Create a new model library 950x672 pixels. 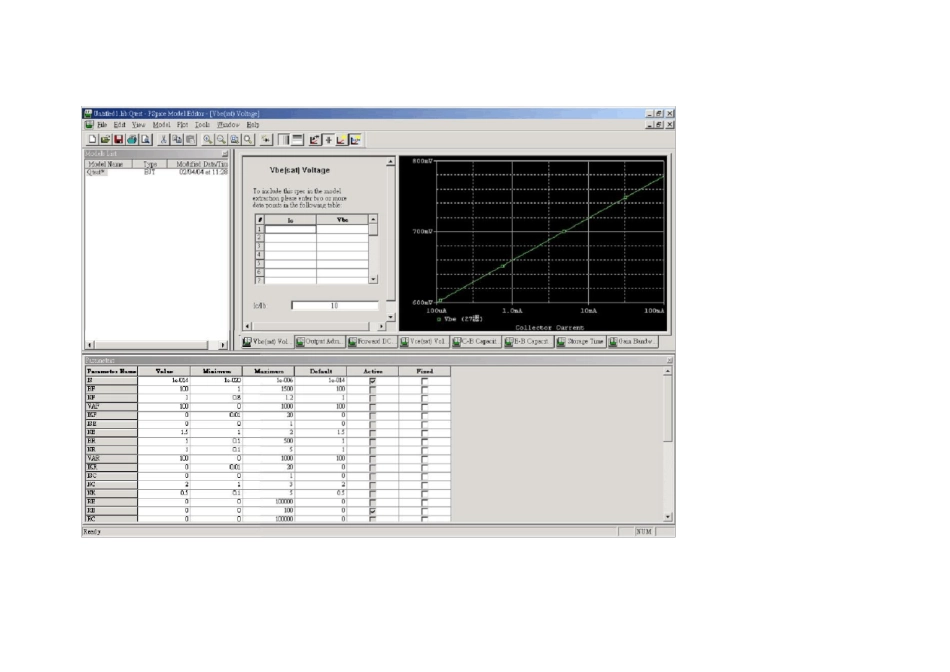(x=92, y=139)
